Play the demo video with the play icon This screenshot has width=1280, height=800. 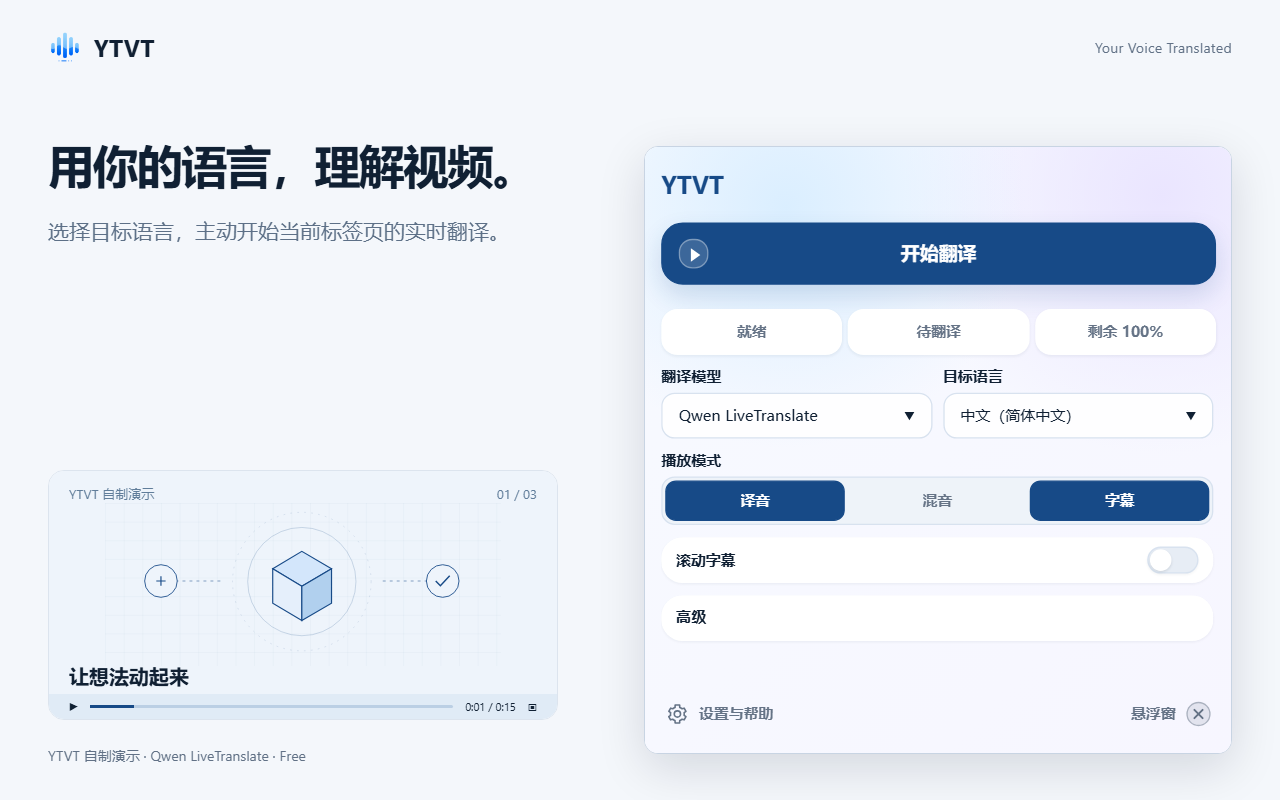[x=73, y=707]
